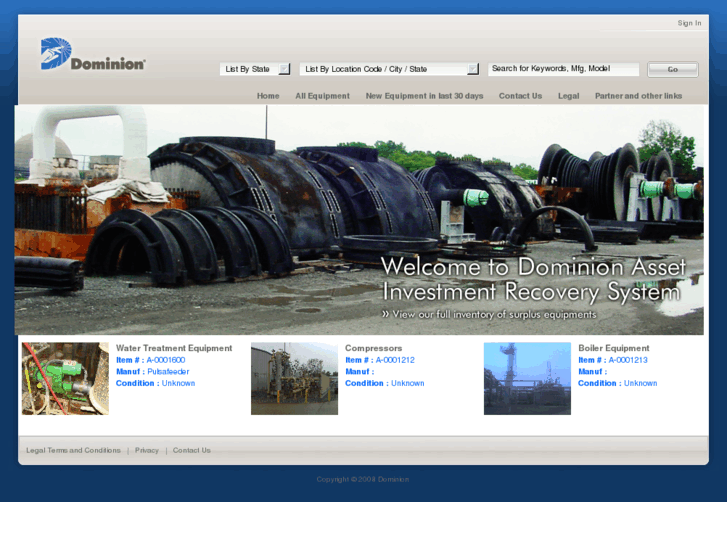Screen dimensions: 727x545
Task: Open List By Location Code dropdown
Action: click(389, 69)
